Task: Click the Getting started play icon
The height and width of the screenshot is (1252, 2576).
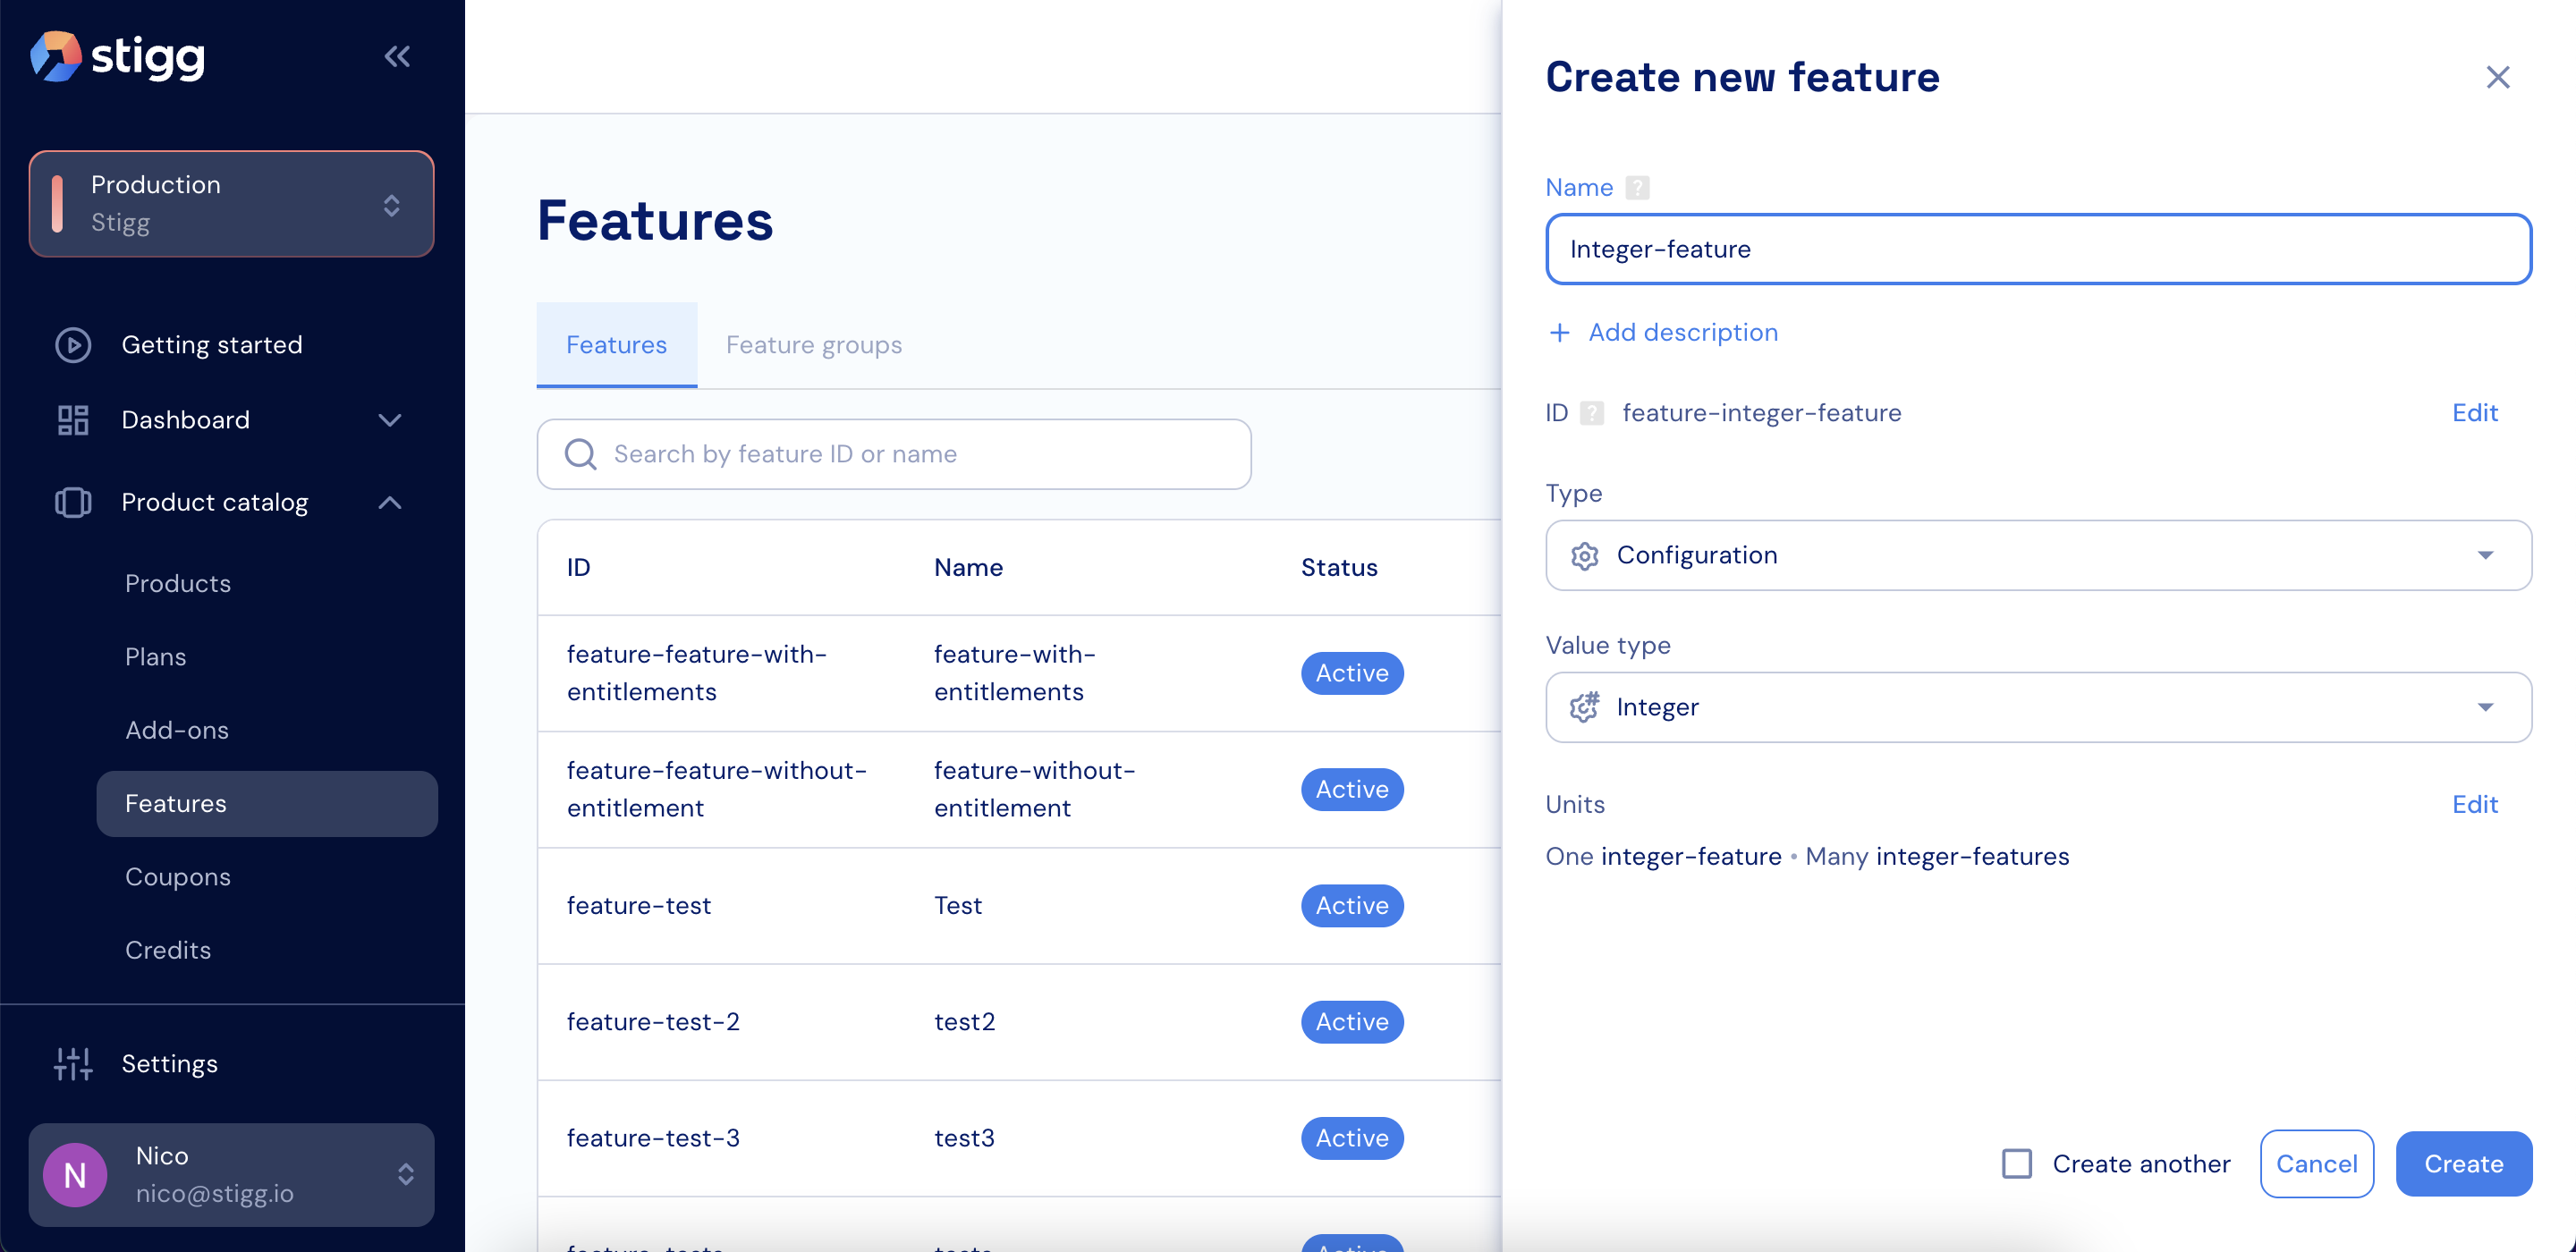Action: coord(73,345)
